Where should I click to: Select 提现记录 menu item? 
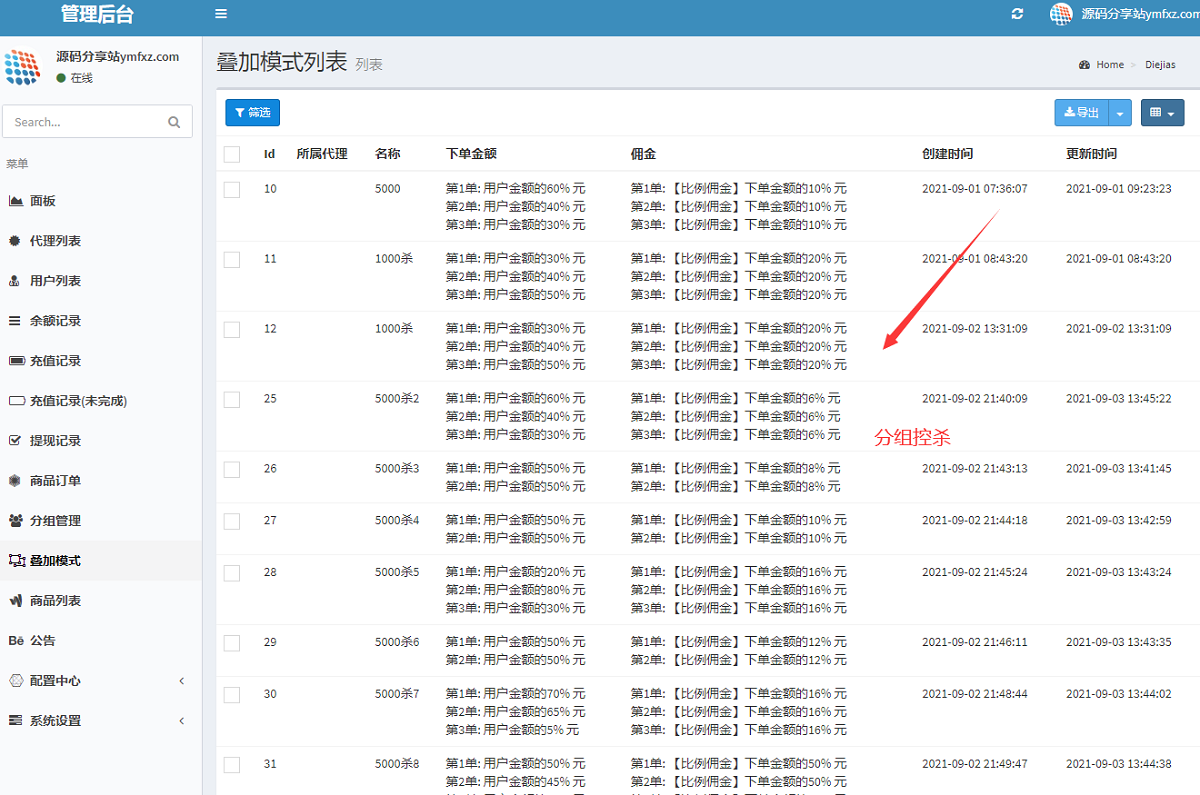(x=55, y=441)
